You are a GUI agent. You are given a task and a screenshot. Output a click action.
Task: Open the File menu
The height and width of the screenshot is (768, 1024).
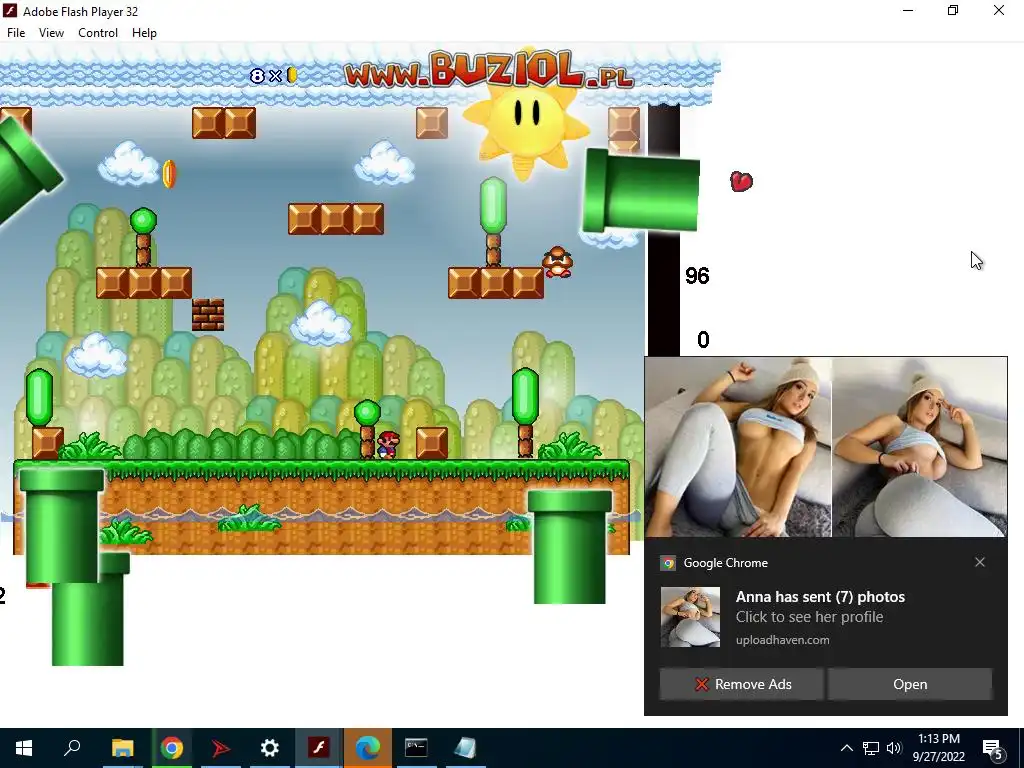coord(16,33)
